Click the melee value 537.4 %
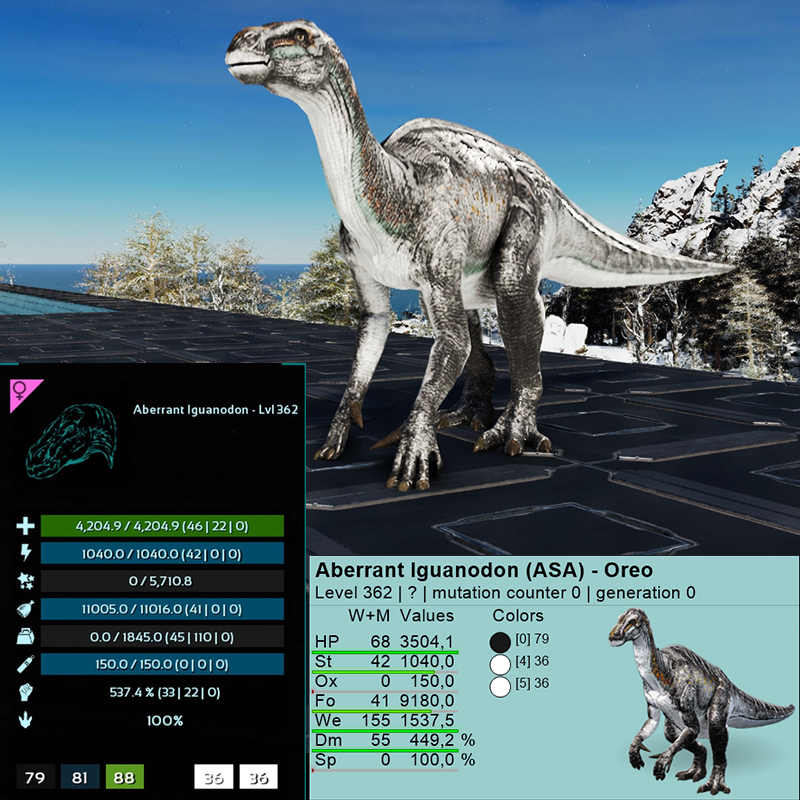The image size is (800, 800). tap(165, 692)
